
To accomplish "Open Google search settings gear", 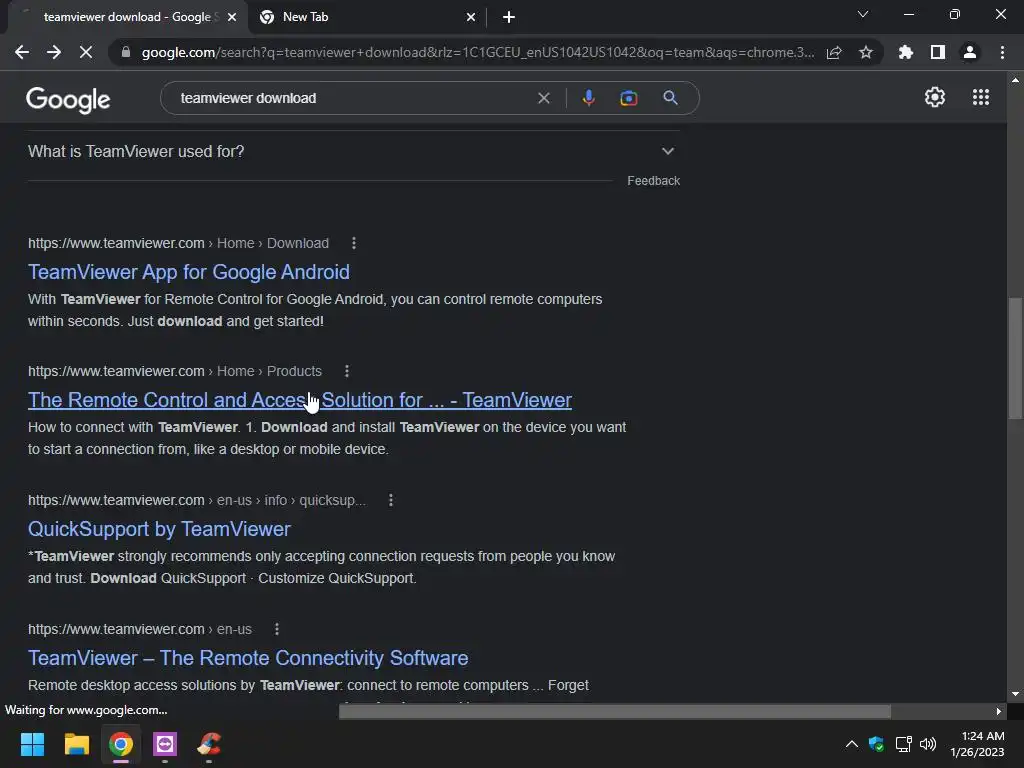I will (935, 97).
